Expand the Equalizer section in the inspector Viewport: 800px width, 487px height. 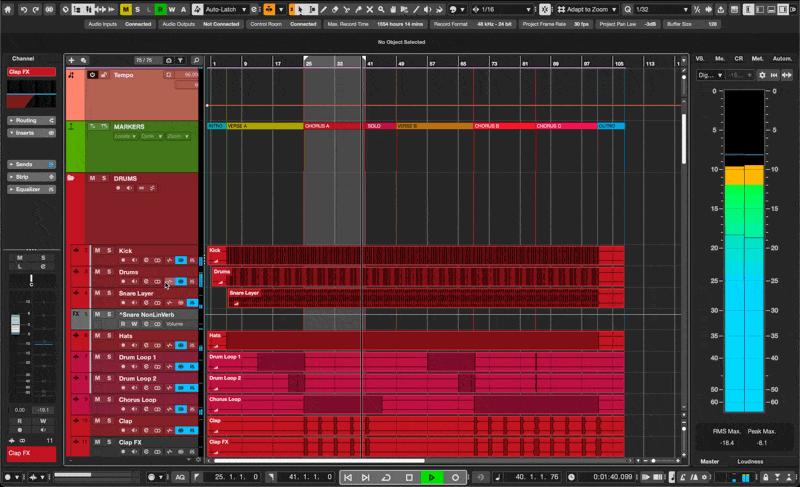coord(31,189)
